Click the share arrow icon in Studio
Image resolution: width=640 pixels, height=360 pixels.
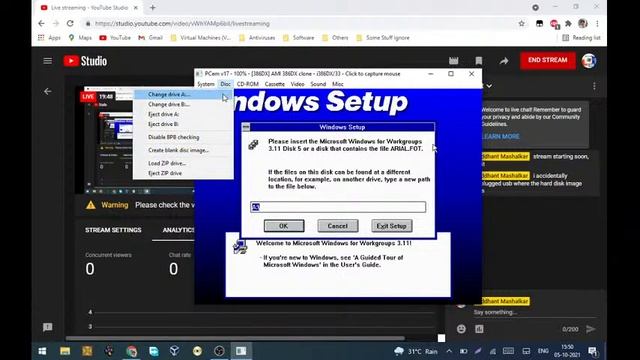point(504,61)
